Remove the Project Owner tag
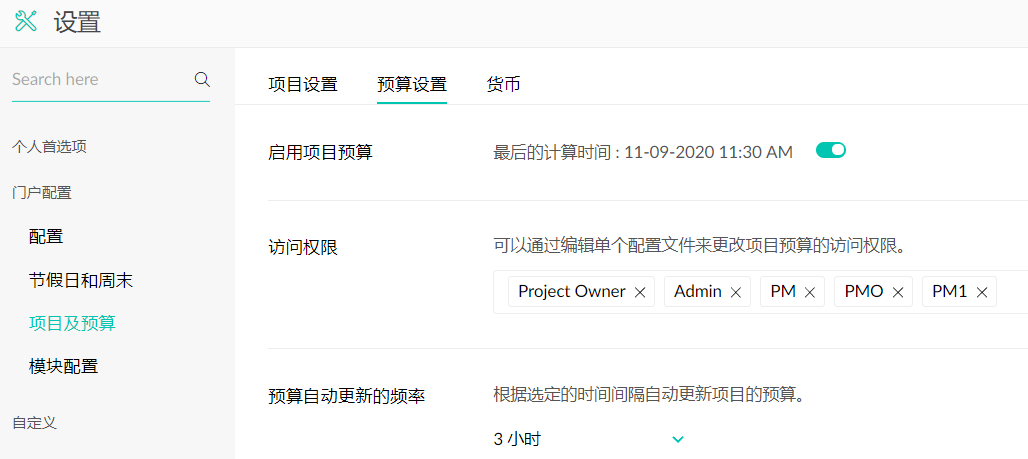The width and height of the screenshot is (1028, 459). [640, 292]
